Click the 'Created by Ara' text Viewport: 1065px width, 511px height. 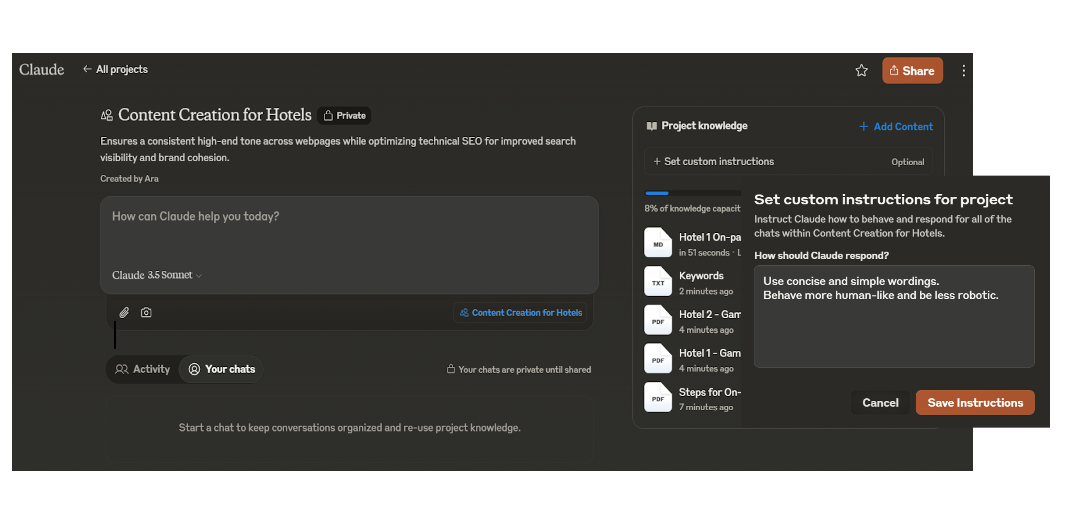[x=129, y=179]
